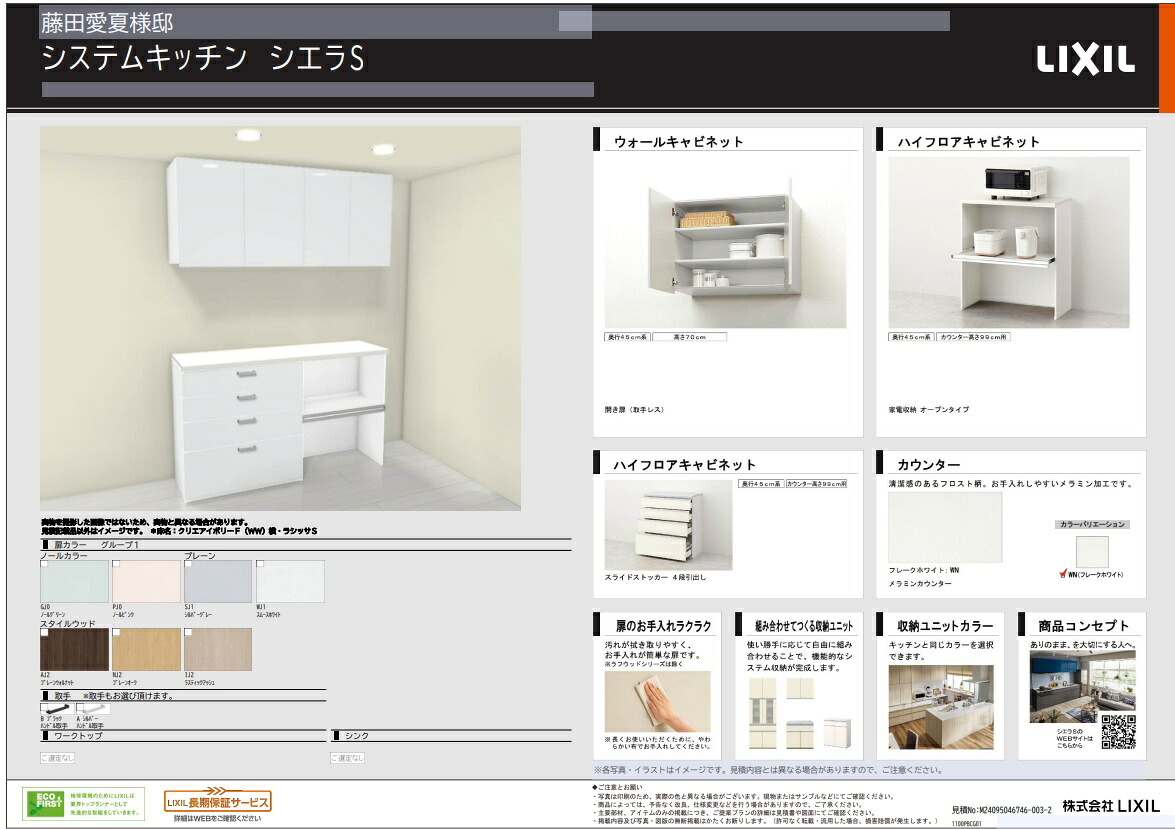This screenshot has height=829, width=1175.
Task: Click the スタイルウッド category label
Action: (68, 624)
